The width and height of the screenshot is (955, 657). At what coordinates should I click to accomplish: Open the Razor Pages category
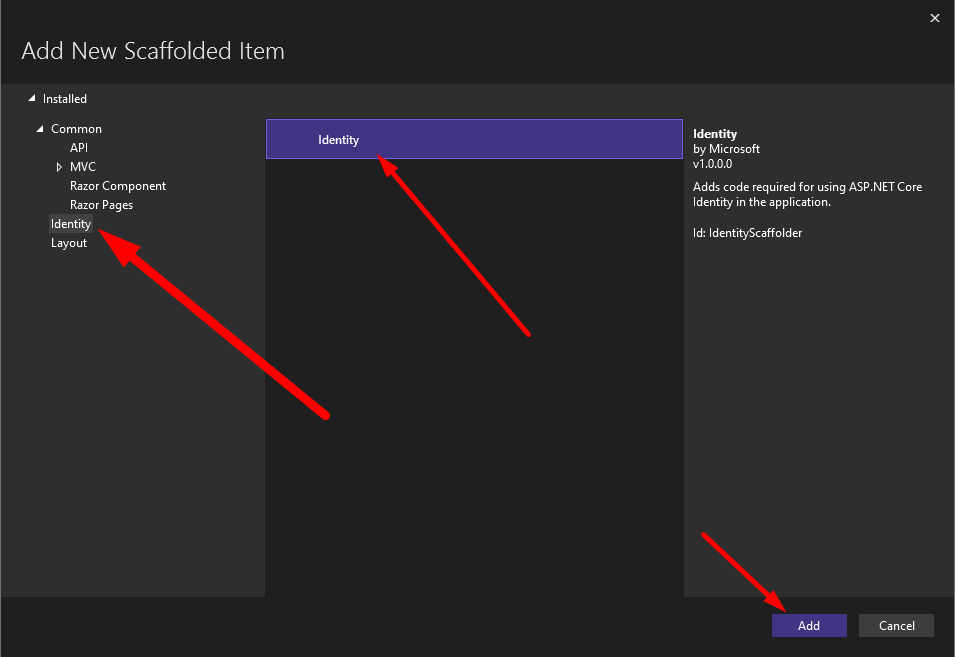coord(101,205)
